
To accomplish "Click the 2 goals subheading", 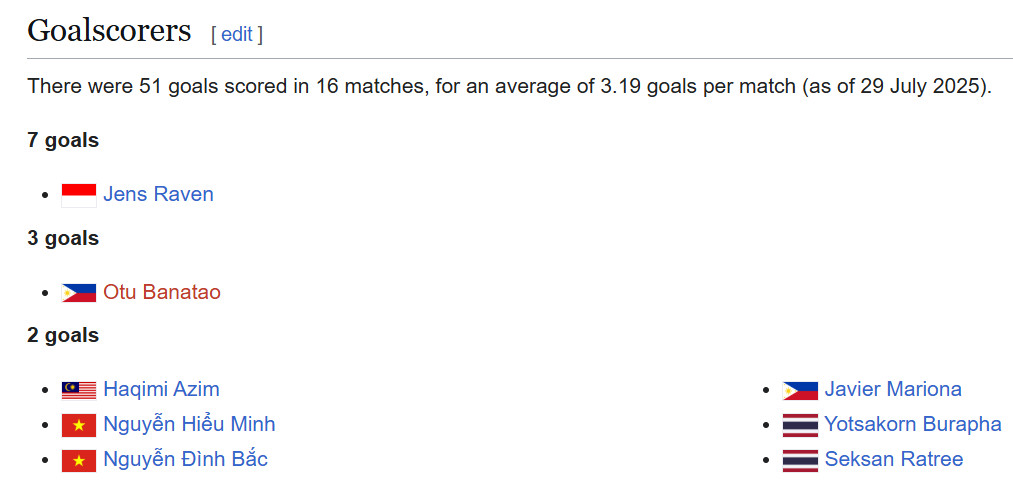I will 63,335.
